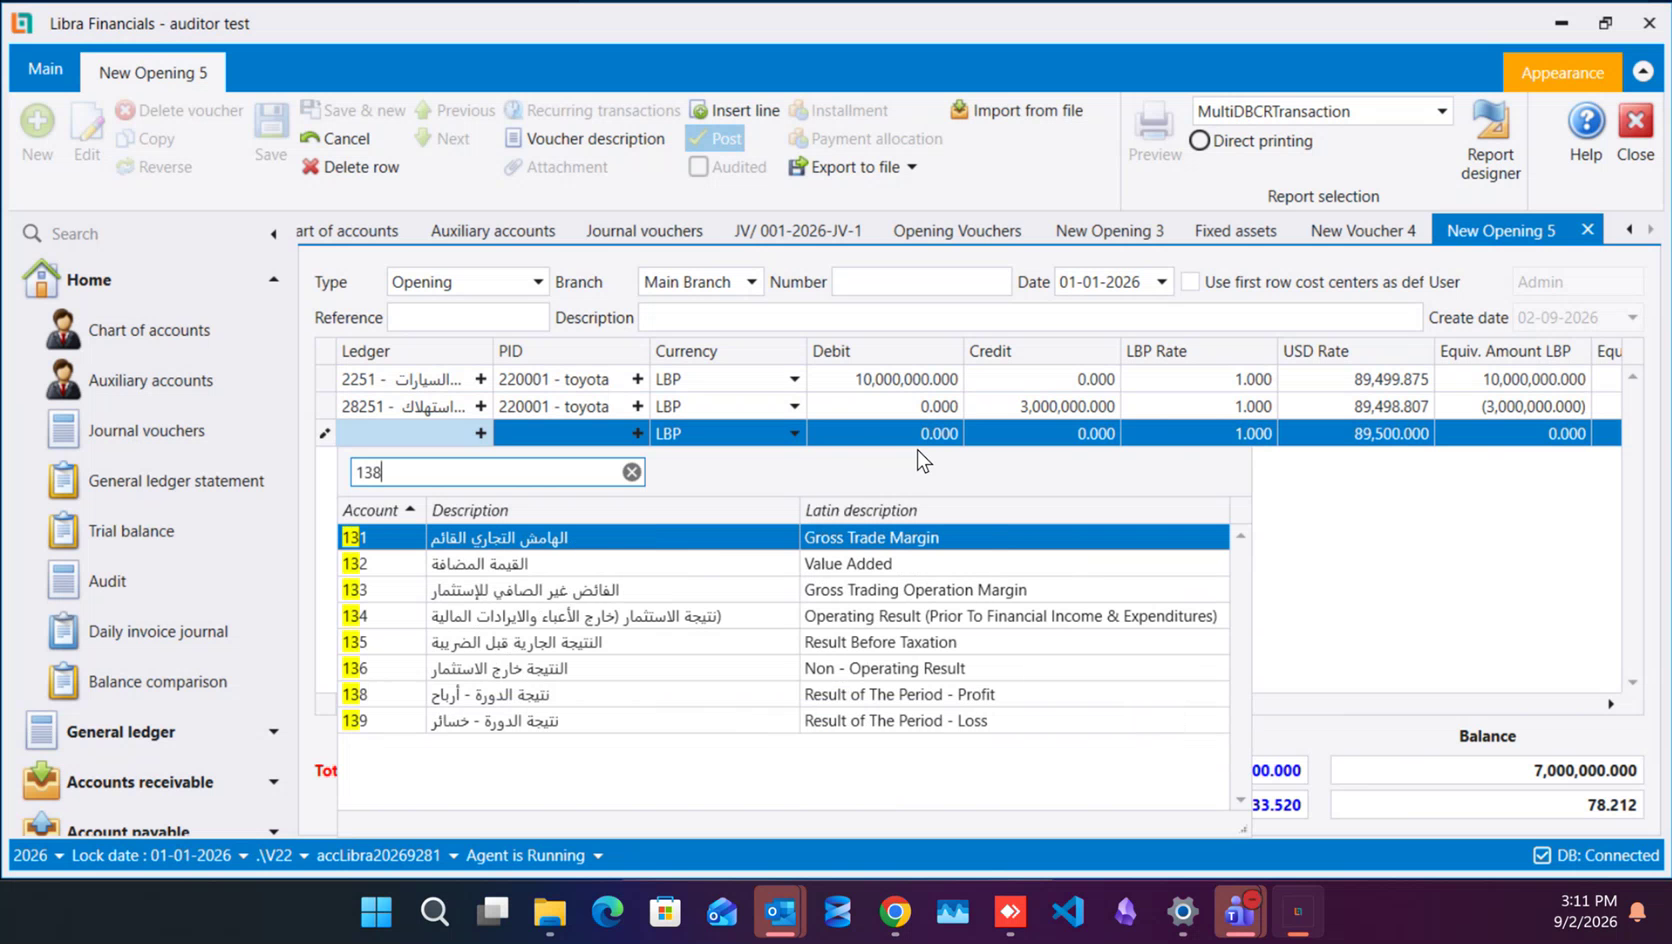Open the Type Opening dropdown
The height and width of the screenshot is (944, 1672).
pos(538,282)
